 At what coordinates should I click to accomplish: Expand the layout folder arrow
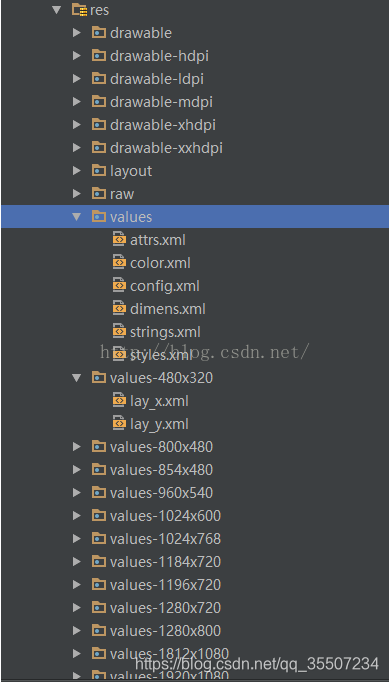77,171
